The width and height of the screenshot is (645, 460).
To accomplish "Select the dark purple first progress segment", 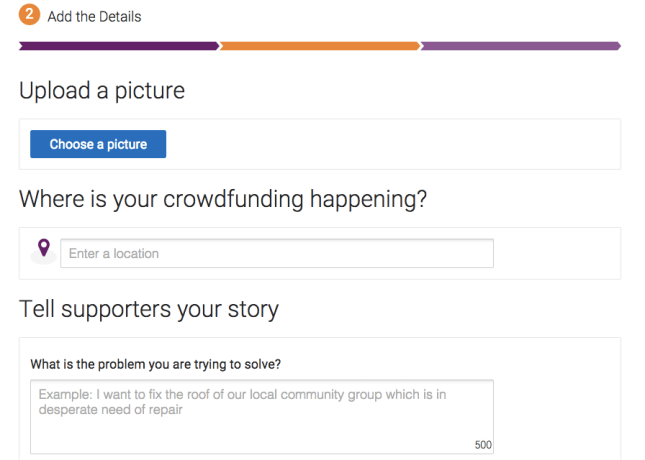I will (x=118, y=45).
